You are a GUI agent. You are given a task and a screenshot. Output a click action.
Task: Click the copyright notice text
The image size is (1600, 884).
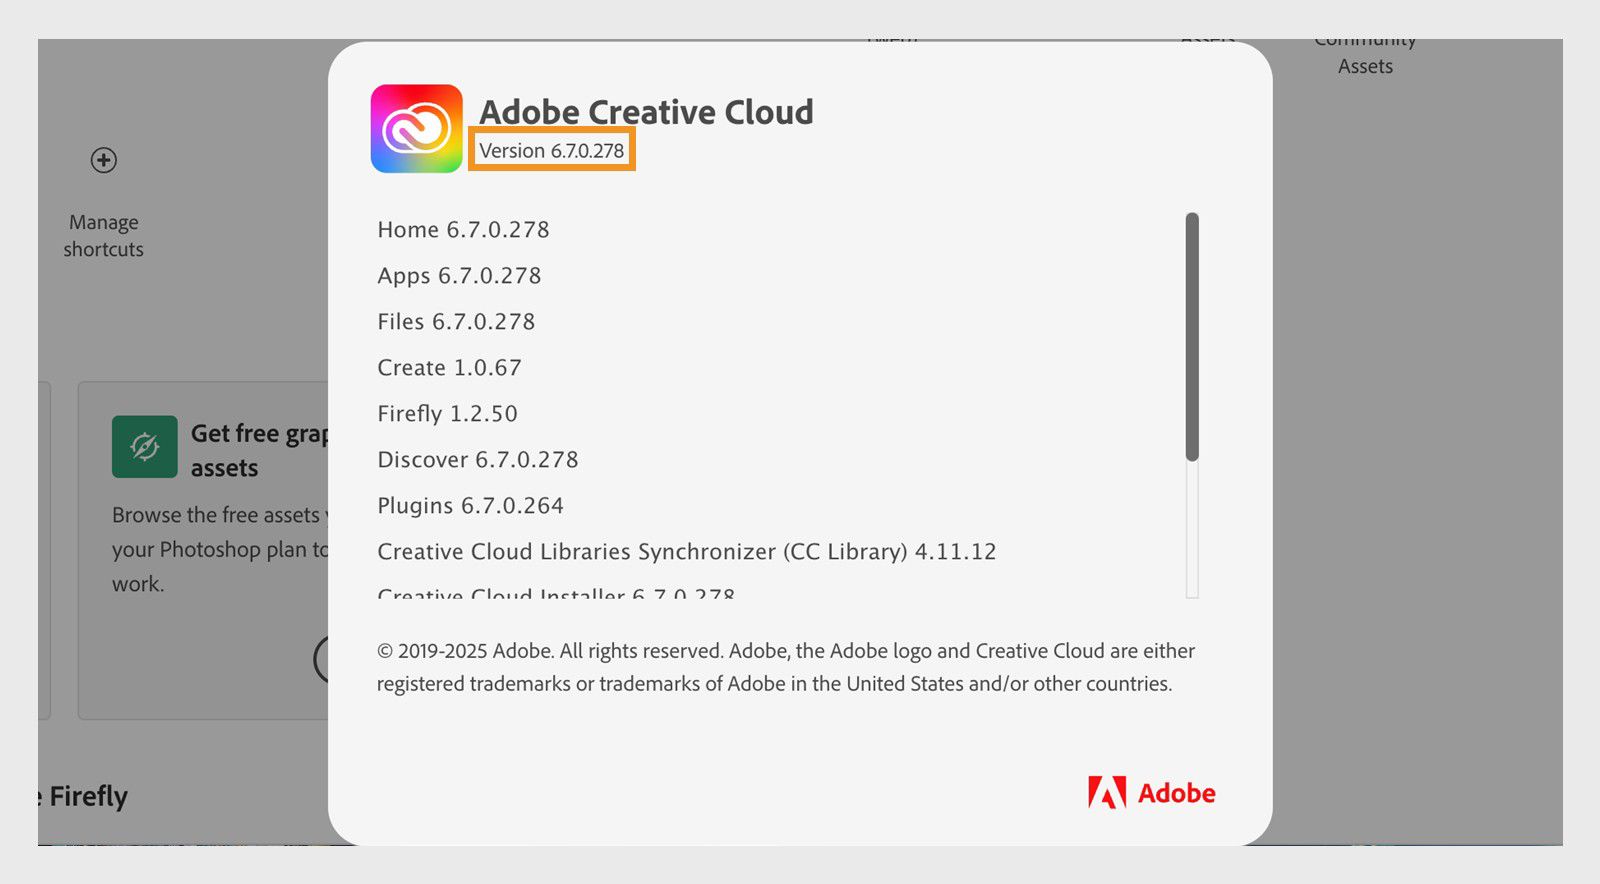click(x=785, y=667)
